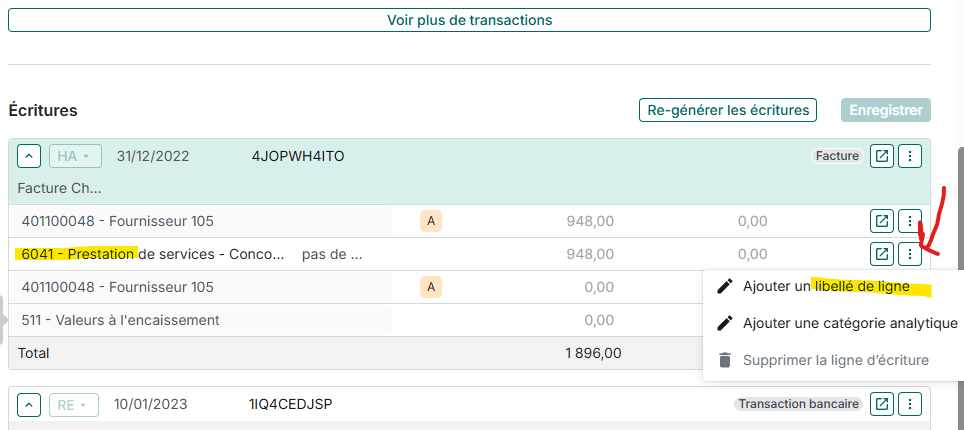Collapse the RE journal entry 1IQ4CEDJSP
The height and width of the screenshot is (430, 964).
(30, 405)
